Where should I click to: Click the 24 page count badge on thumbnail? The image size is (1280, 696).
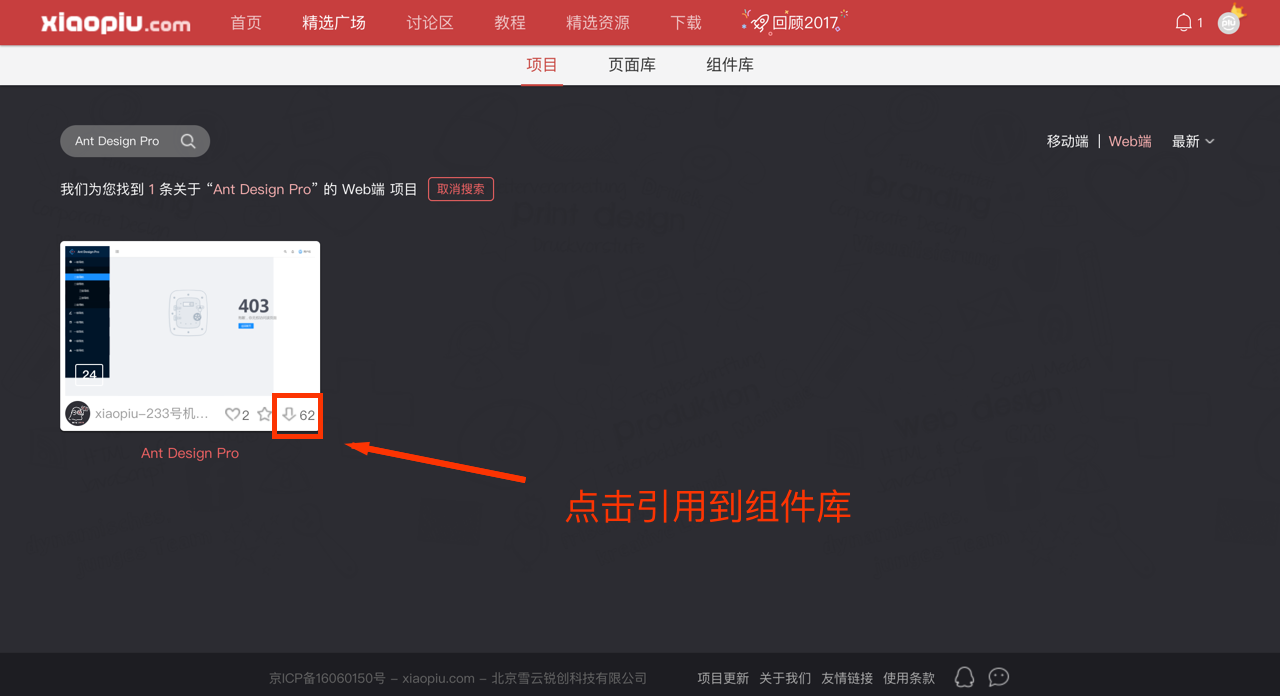89,375
